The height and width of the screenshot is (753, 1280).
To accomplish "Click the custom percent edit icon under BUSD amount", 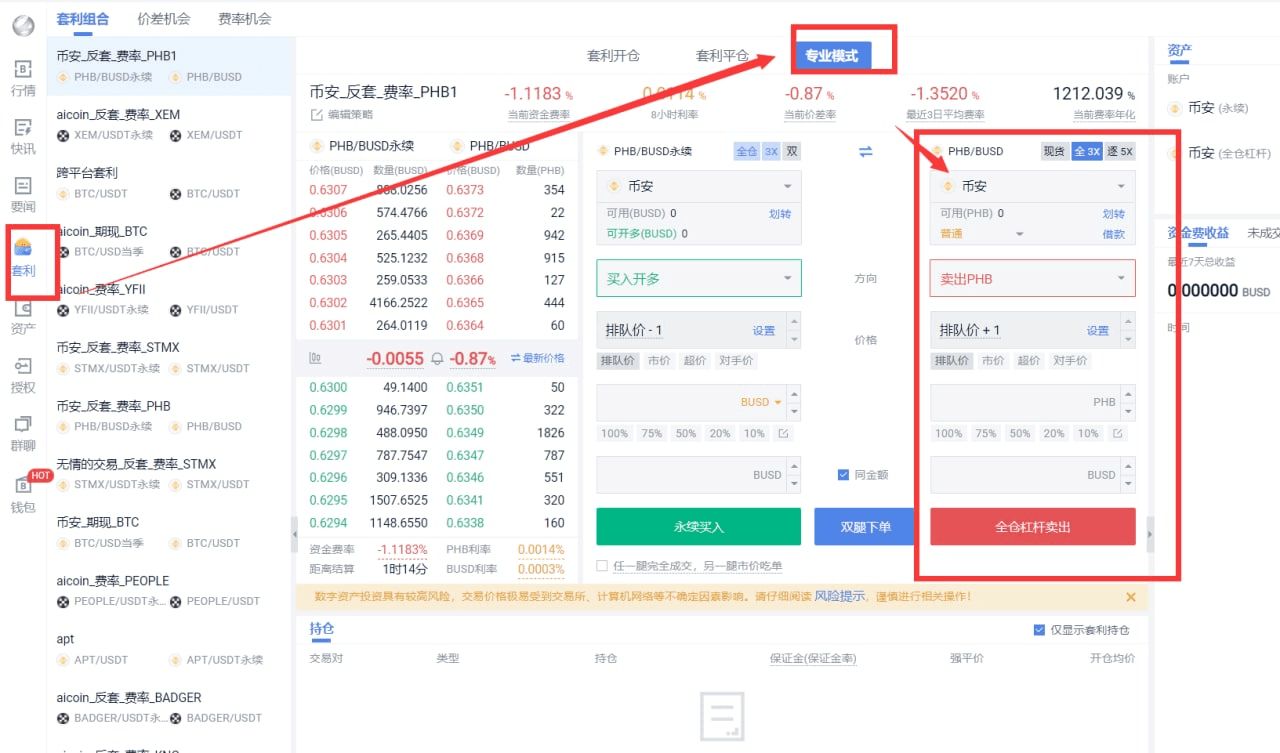I will point(783,433).
